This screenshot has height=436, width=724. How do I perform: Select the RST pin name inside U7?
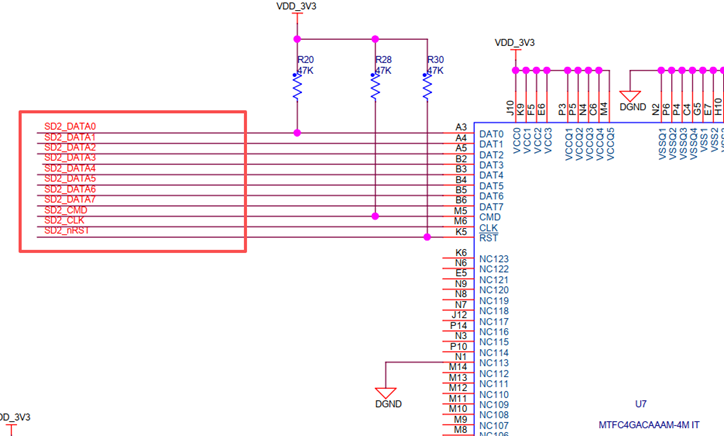pyautogui.click(x=489, y=238)
